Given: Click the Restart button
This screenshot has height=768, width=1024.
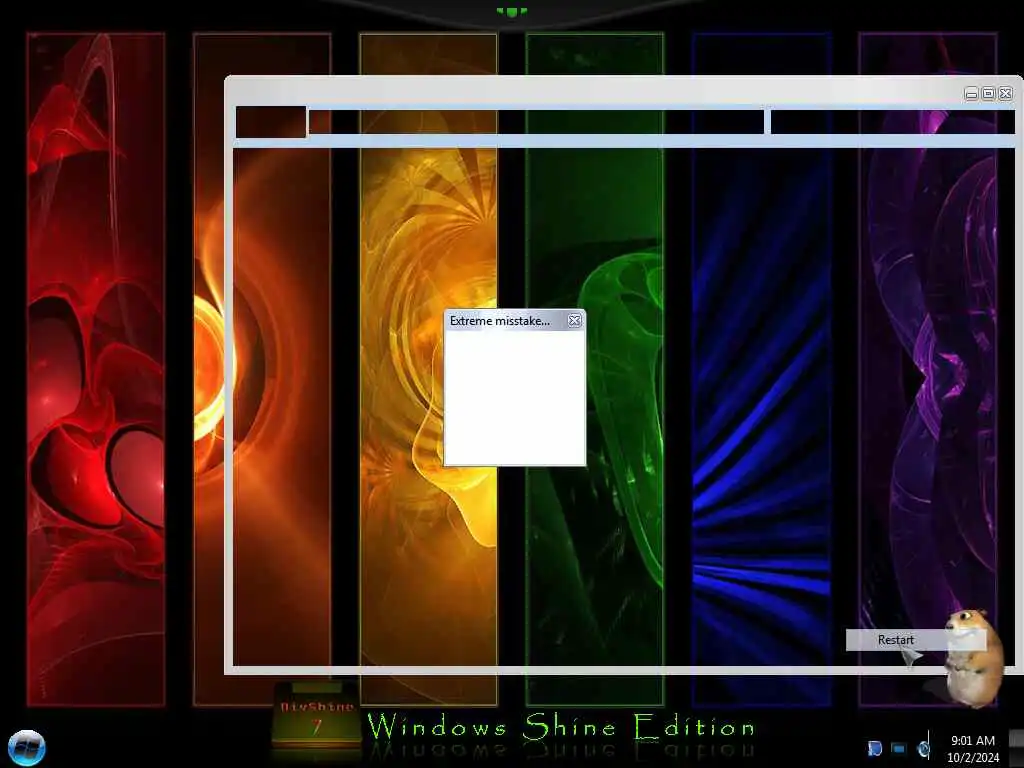Looking at the screenshot, I should [x=916, y=640].
